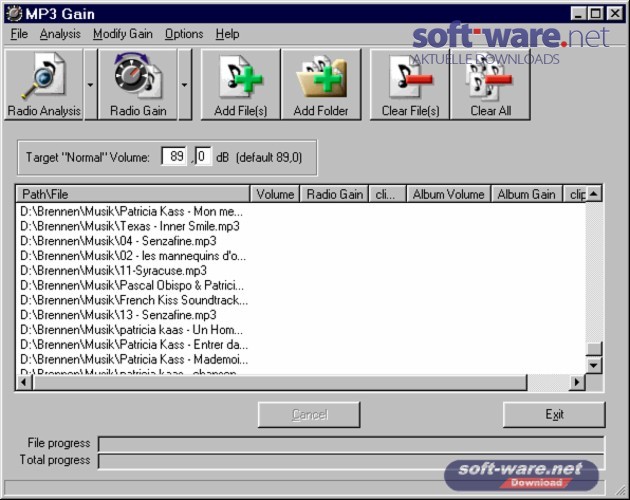Click the truncated 'cli...' column header
The width and height of the screenshot is (630, 500).
(387, 194)
